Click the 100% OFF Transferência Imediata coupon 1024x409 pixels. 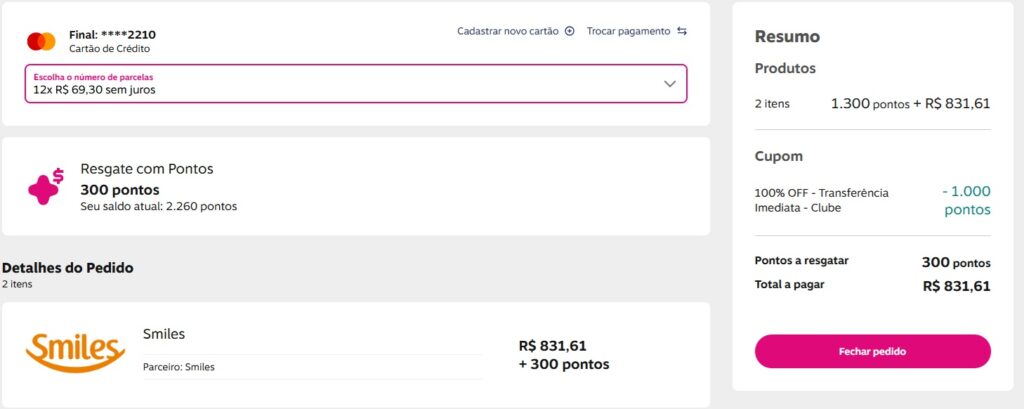point(821,200)
